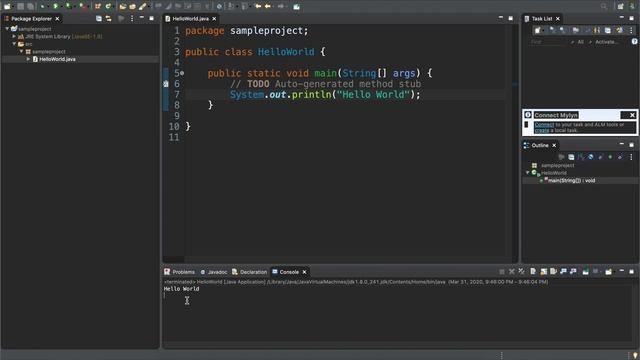Select main(String[]) : void in Outline
Screen dimensions: 640x360
tap(571, 180)
